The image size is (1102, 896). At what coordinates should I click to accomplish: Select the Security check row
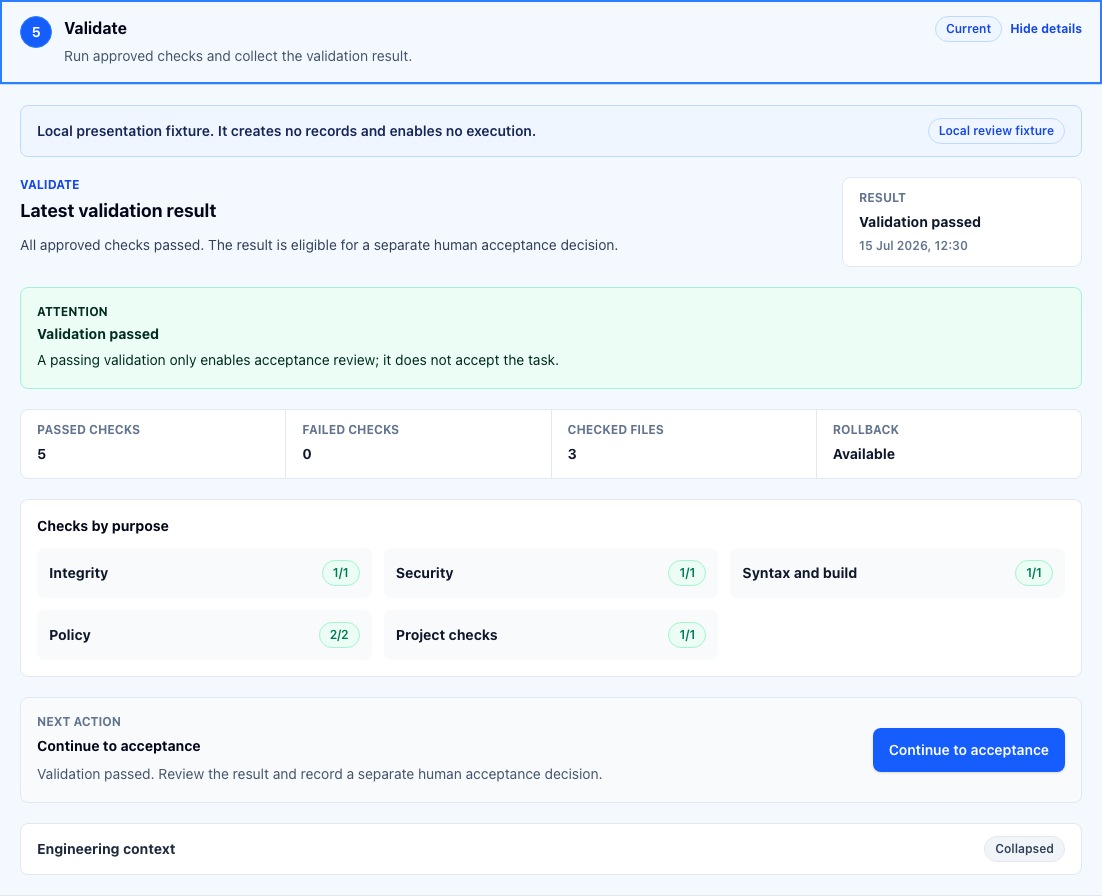[x=550, y=573]
